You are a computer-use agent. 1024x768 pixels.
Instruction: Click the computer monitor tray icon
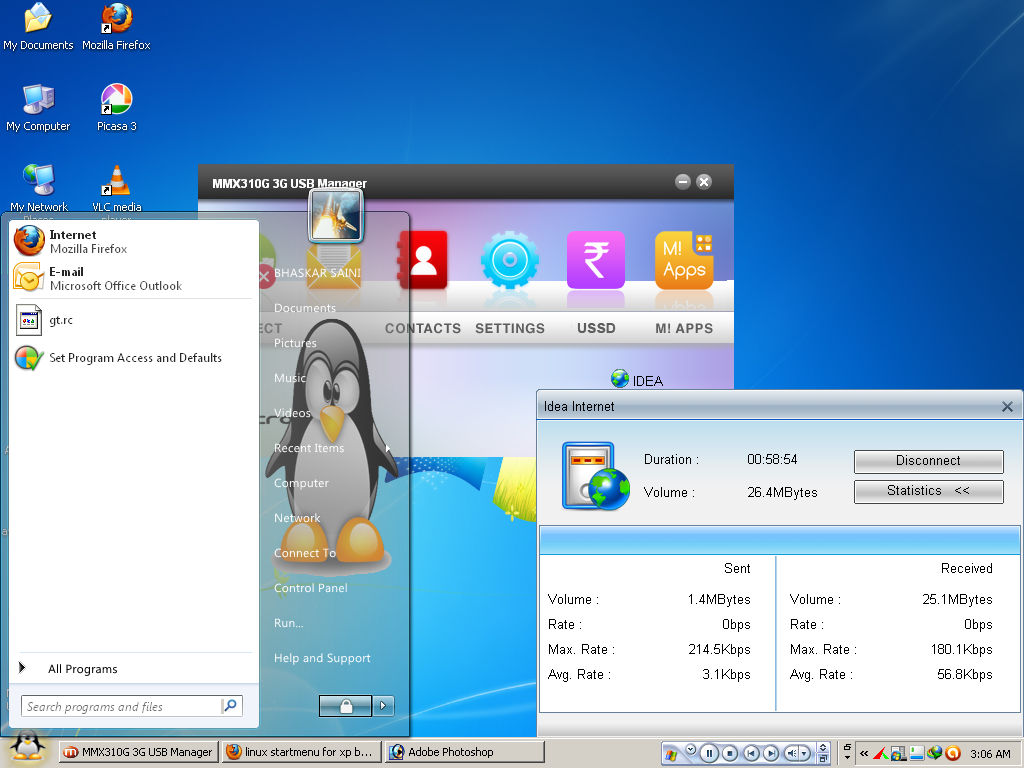898,754
